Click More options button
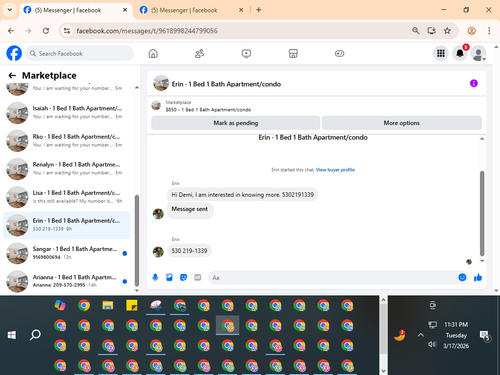The width and height of the screenshot is (500, 375). 402,123
